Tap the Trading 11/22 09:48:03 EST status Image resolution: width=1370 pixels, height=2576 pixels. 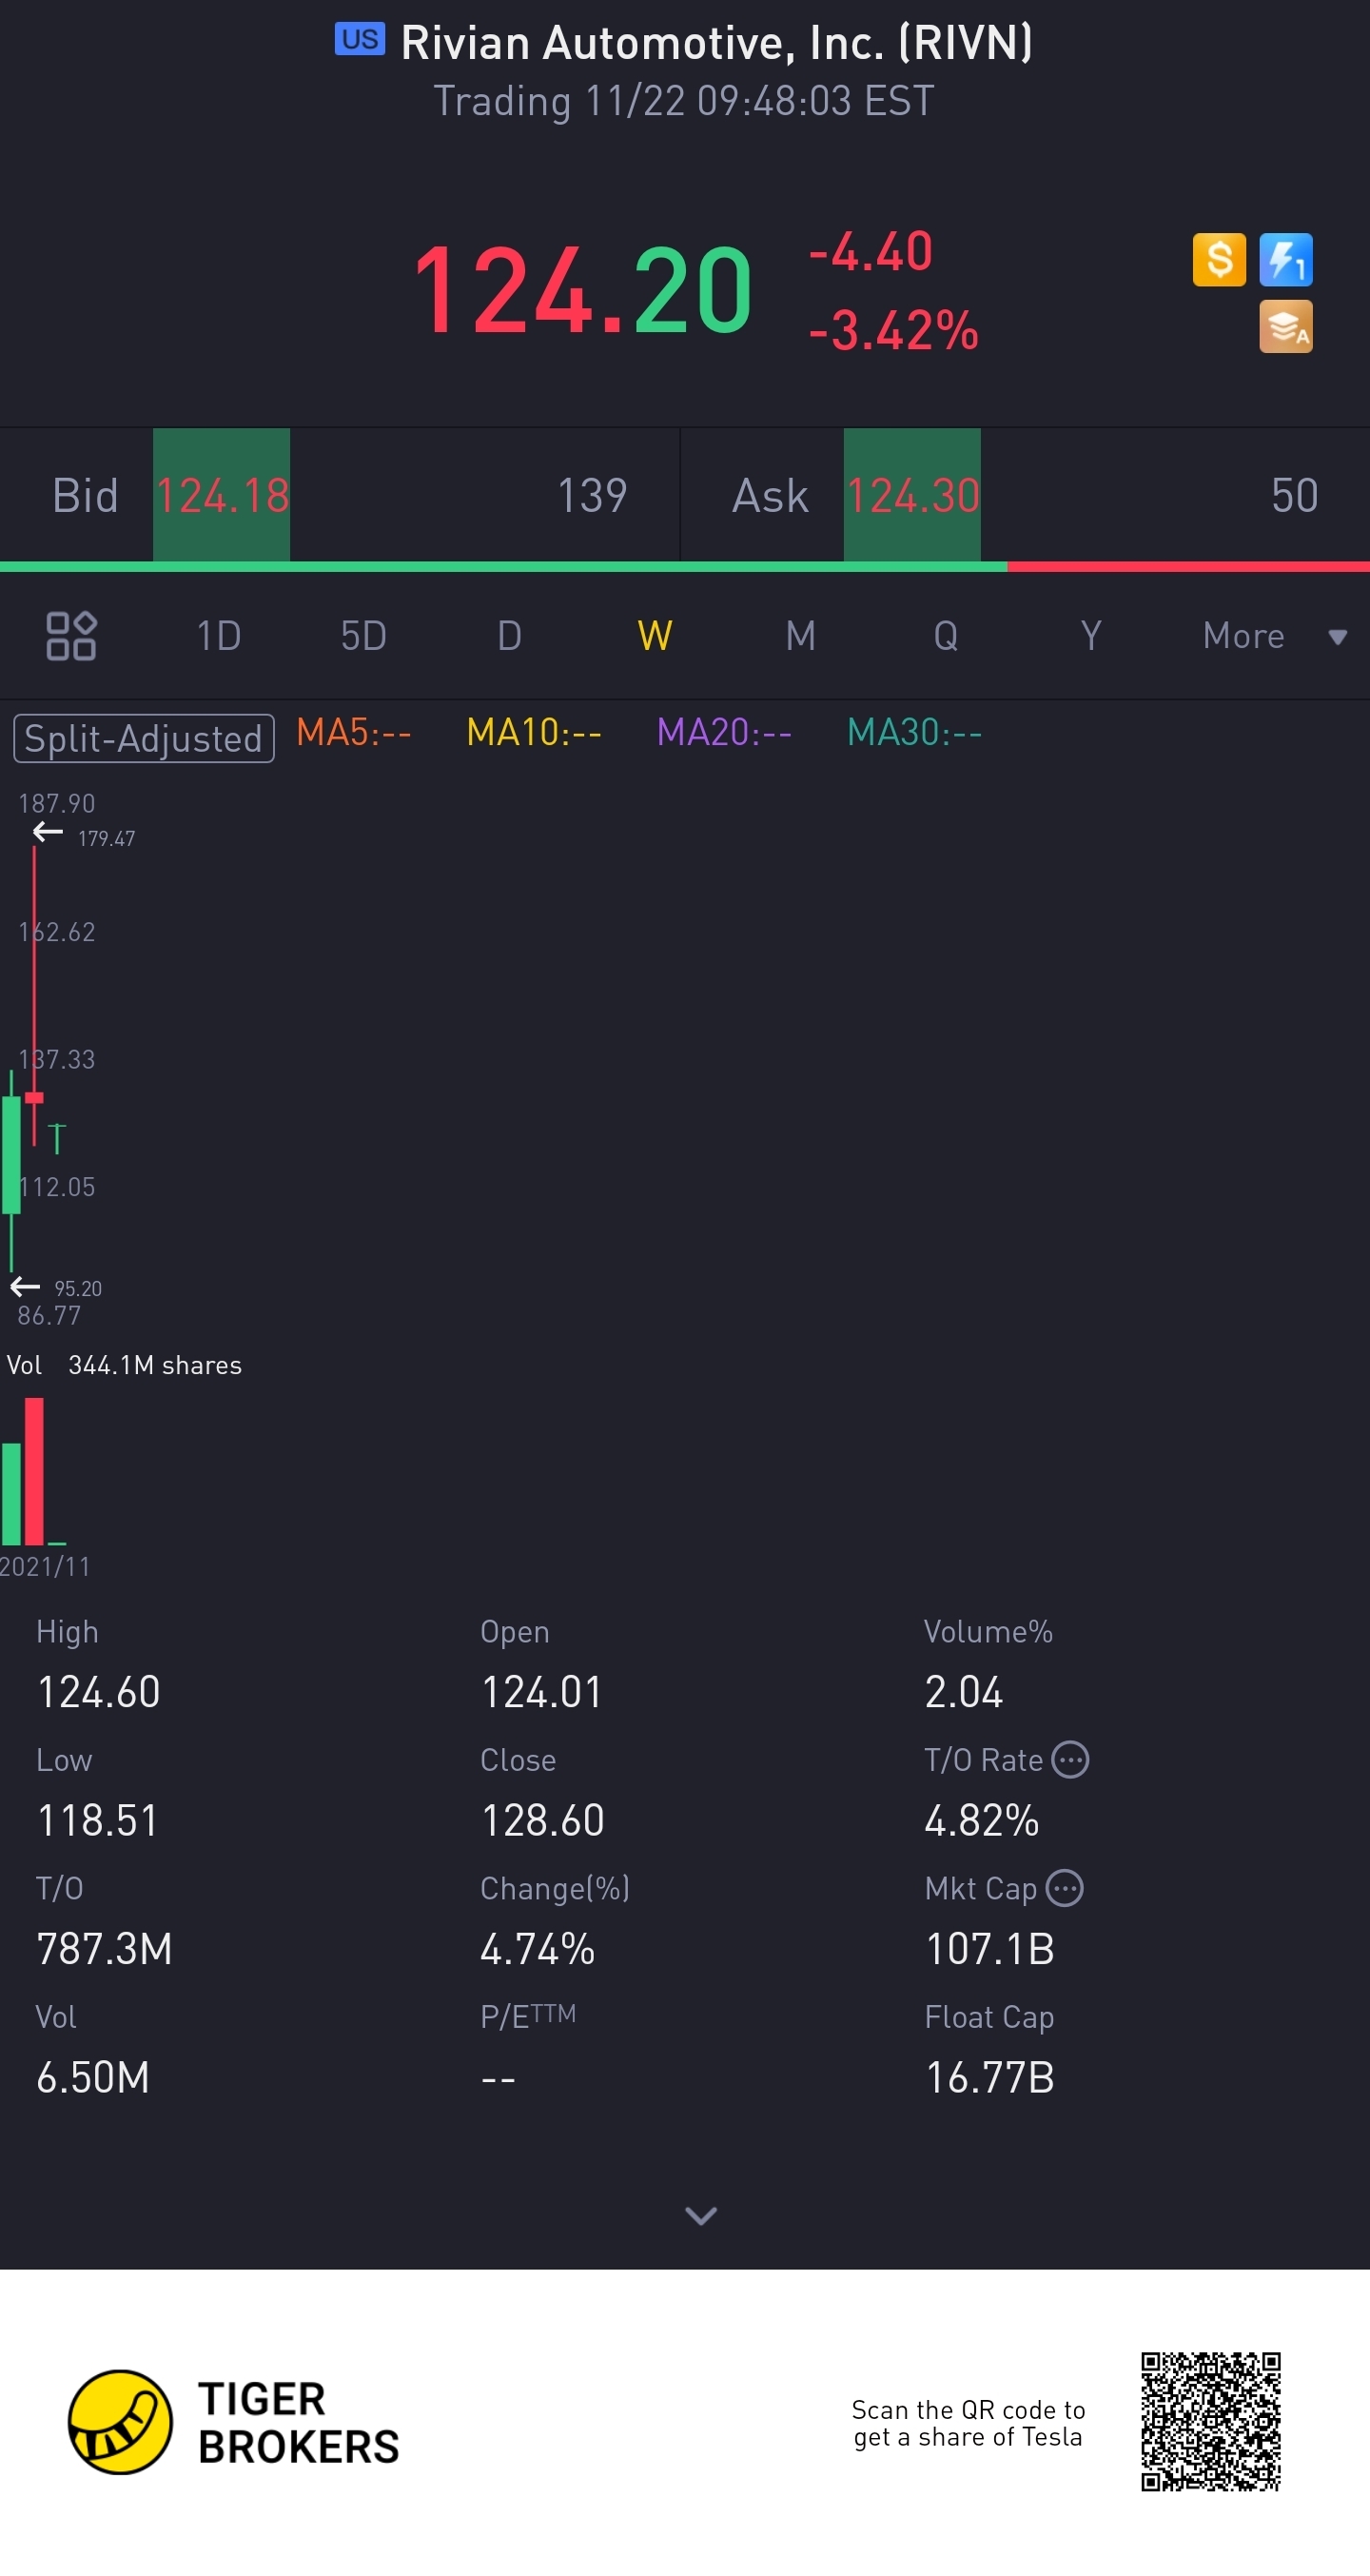coord(684,101)
